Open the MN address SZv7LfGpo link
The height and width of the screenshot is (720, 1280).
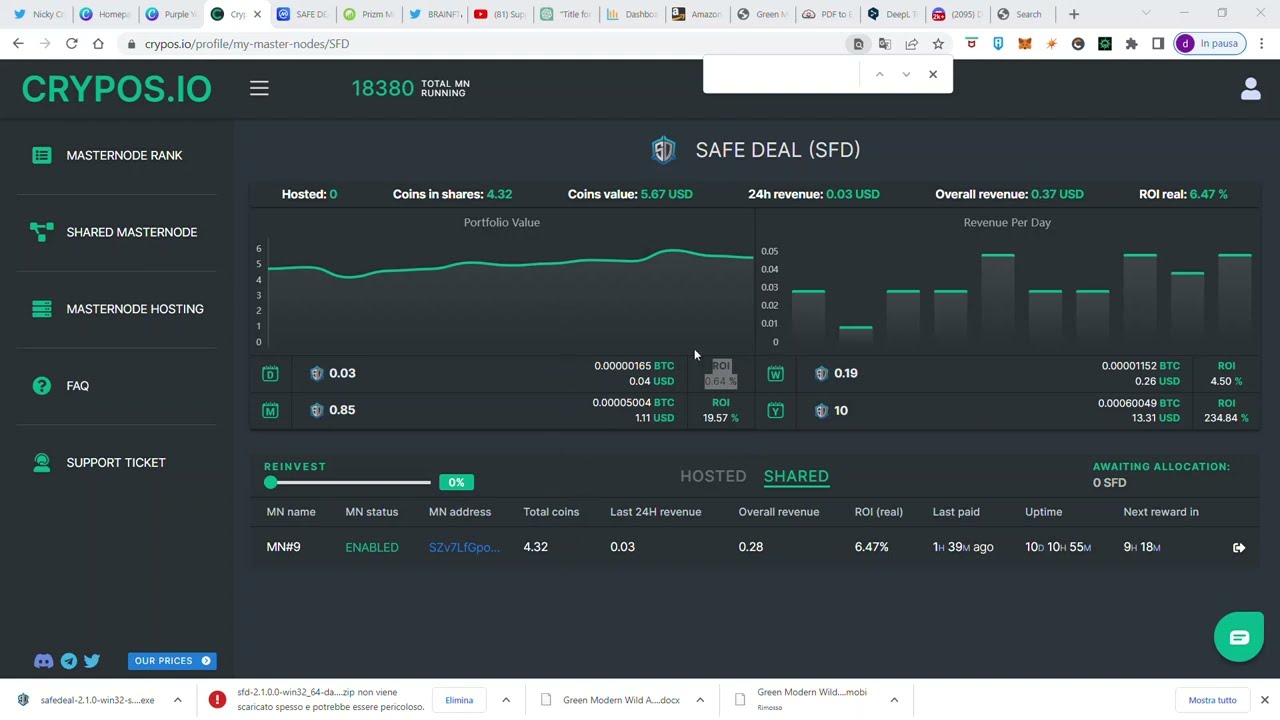click(464, 547)
